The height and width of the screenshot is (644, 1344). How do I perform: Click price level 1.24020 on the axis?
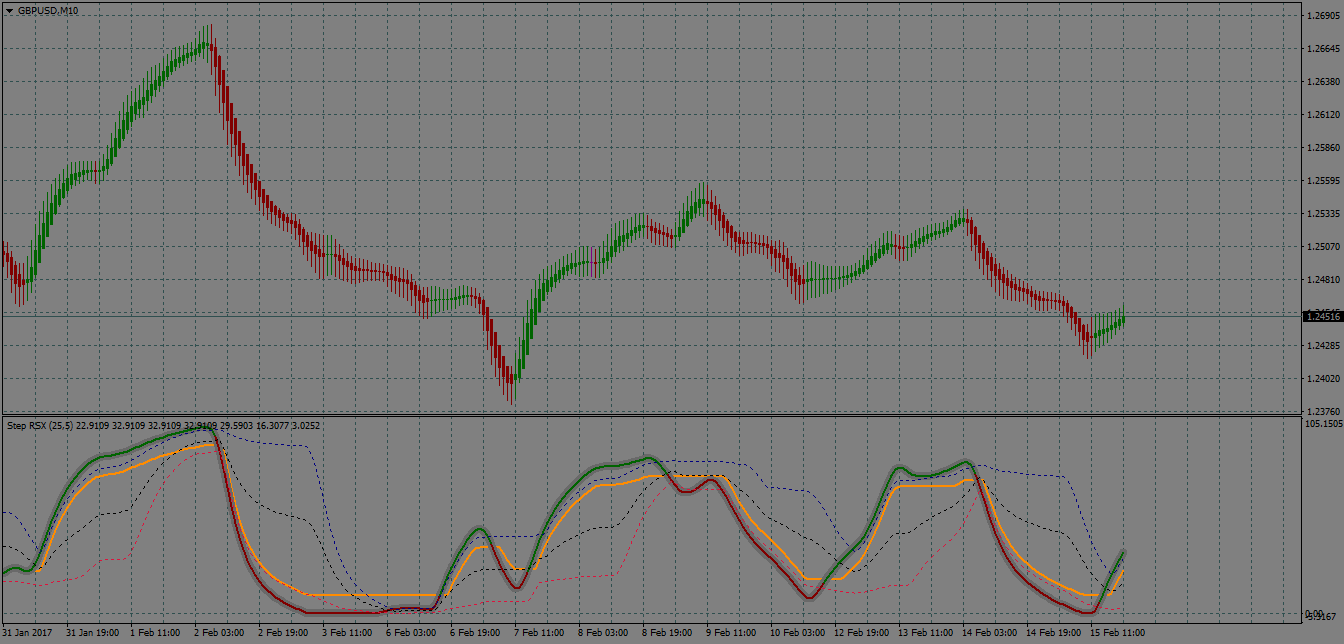pos(1324,378)
